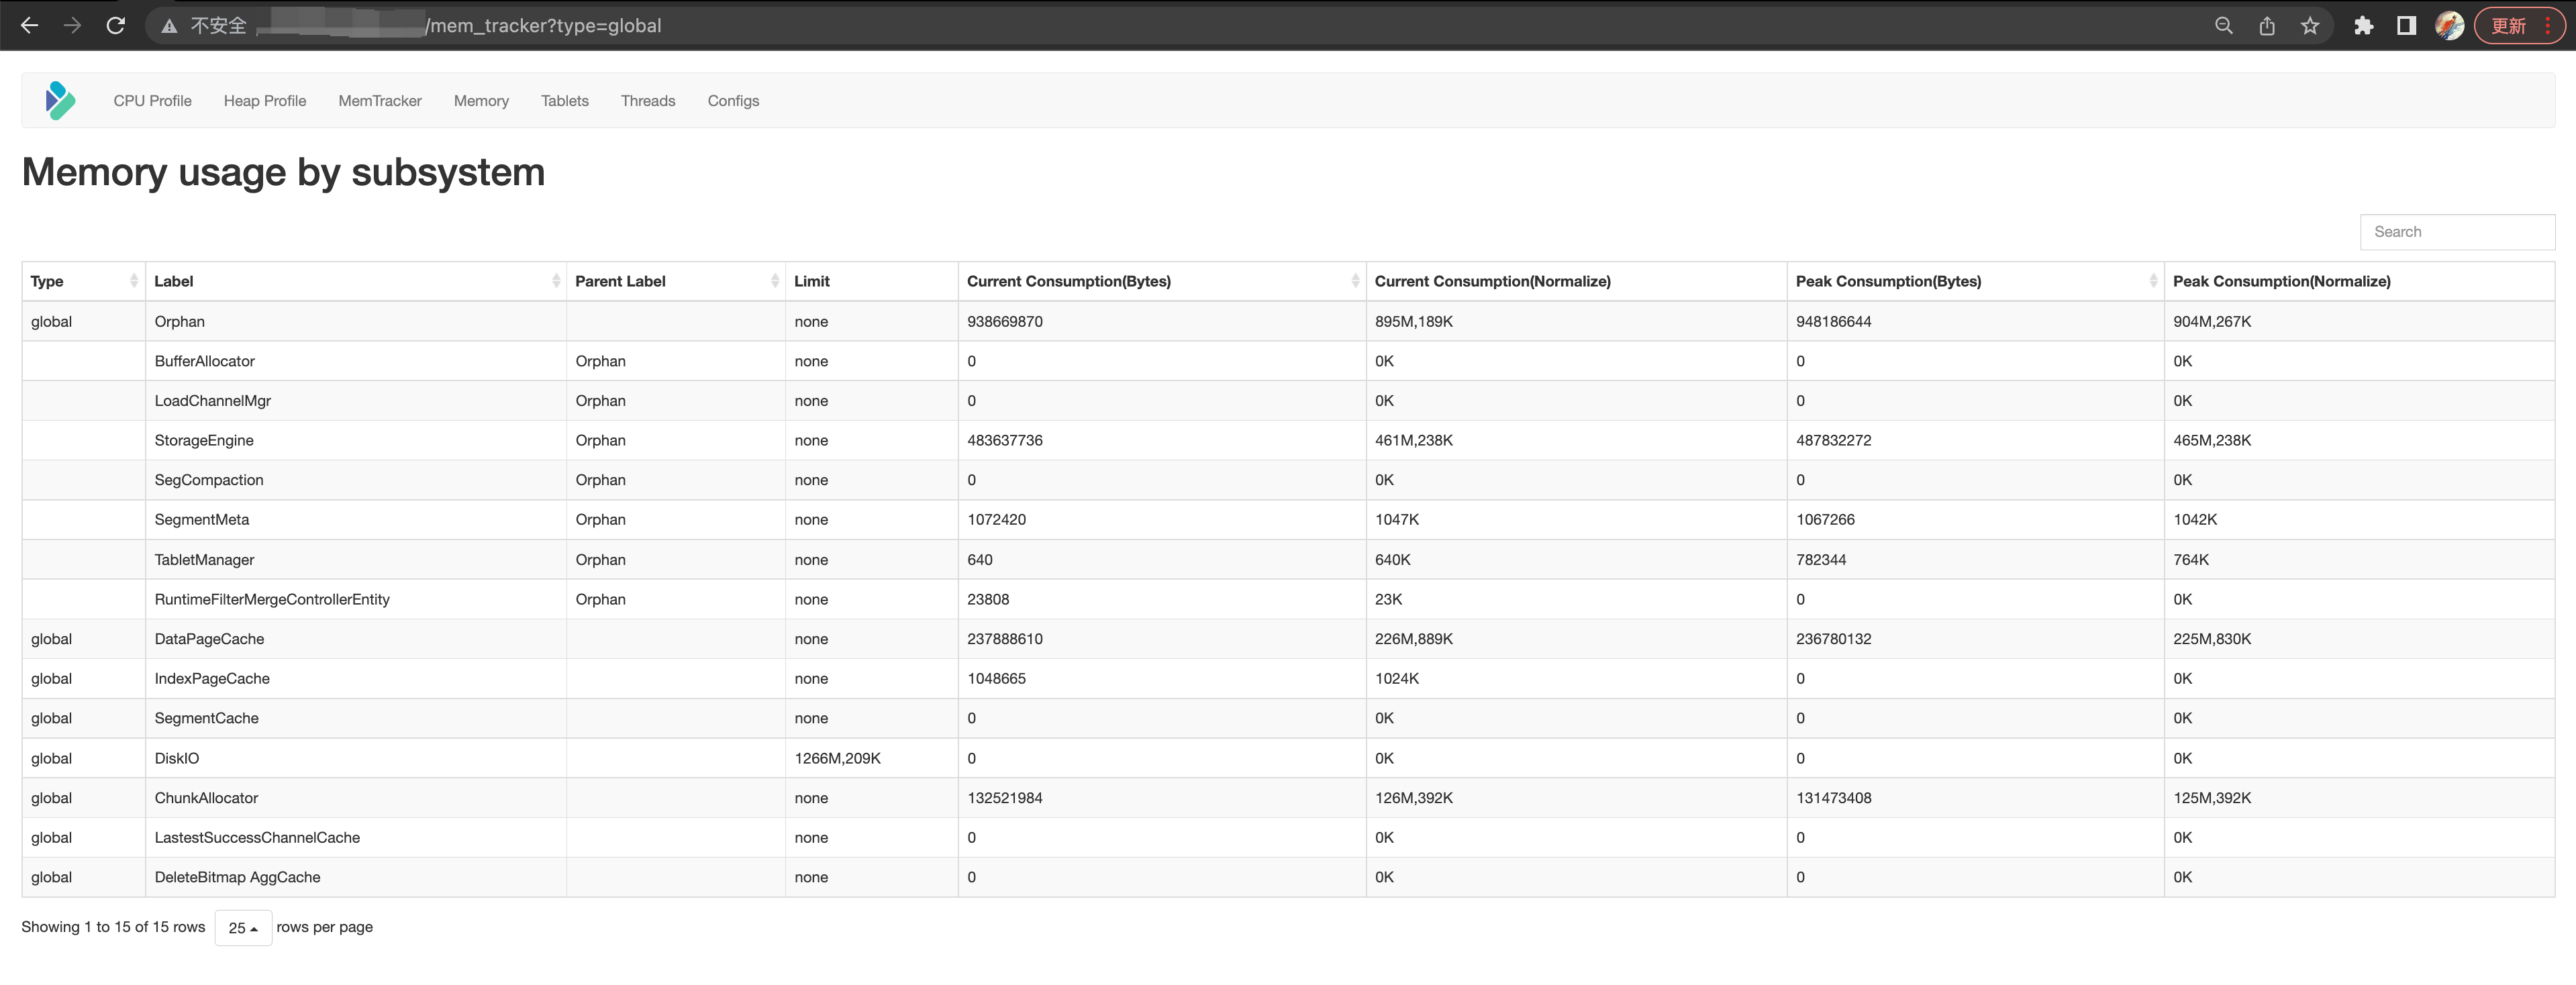Open the Configs page
The width and height of the screenshot is (2576, 985).
click(733, 100)
